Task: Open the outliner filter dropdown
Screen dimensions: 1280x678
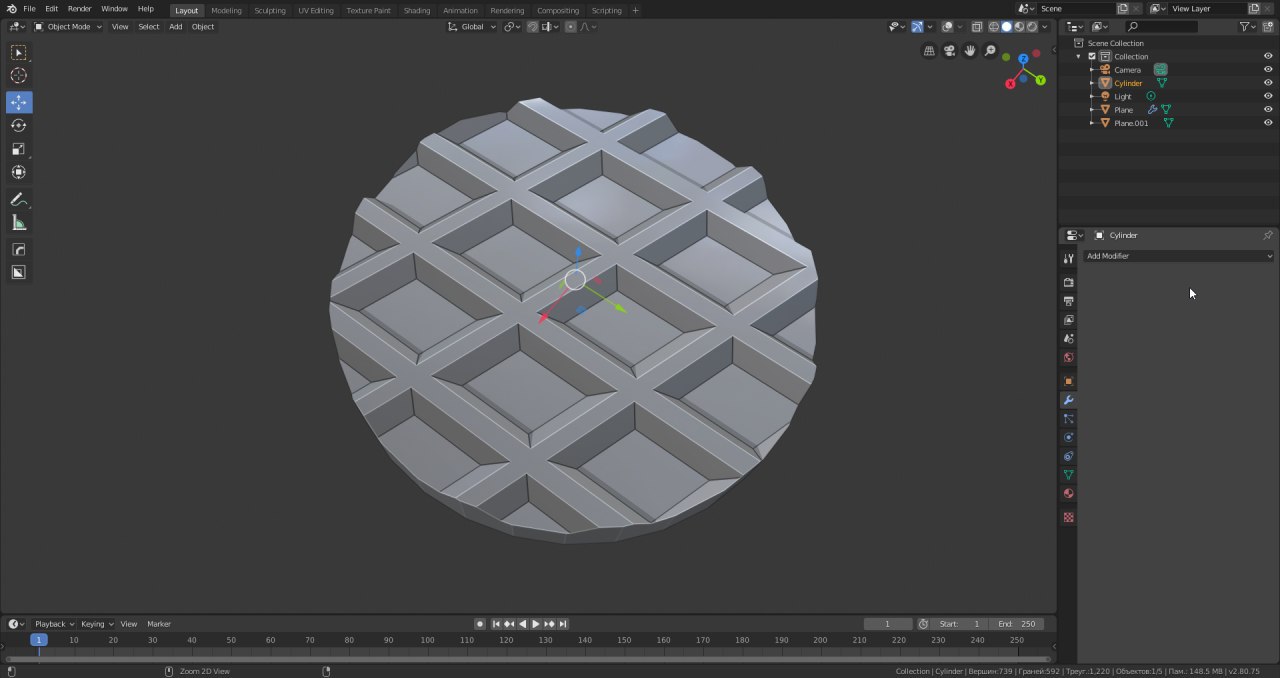Action: (1248, 27)
